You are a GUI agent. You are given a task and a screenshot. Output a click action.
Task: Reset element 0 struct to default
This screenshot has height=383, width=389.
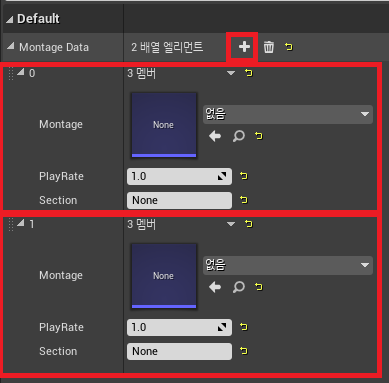click(x=249, y=73)
